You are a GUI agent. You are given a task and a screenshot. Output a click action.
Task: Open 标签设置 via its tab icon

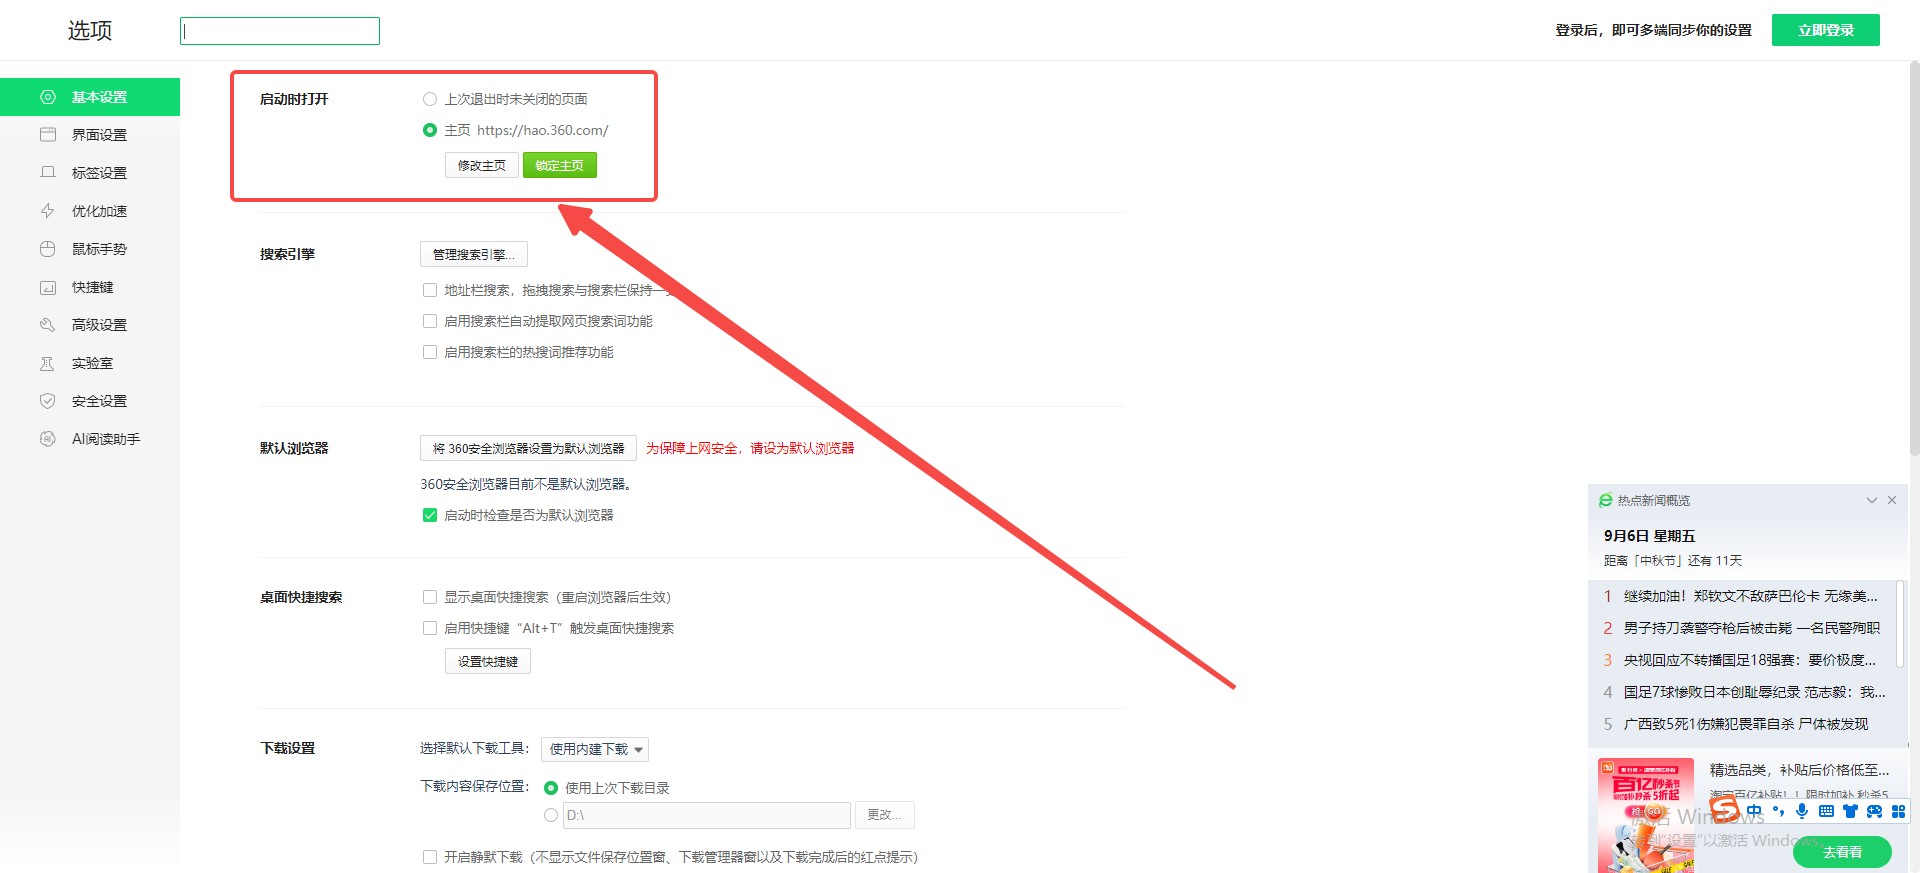(x=47, y=173)
